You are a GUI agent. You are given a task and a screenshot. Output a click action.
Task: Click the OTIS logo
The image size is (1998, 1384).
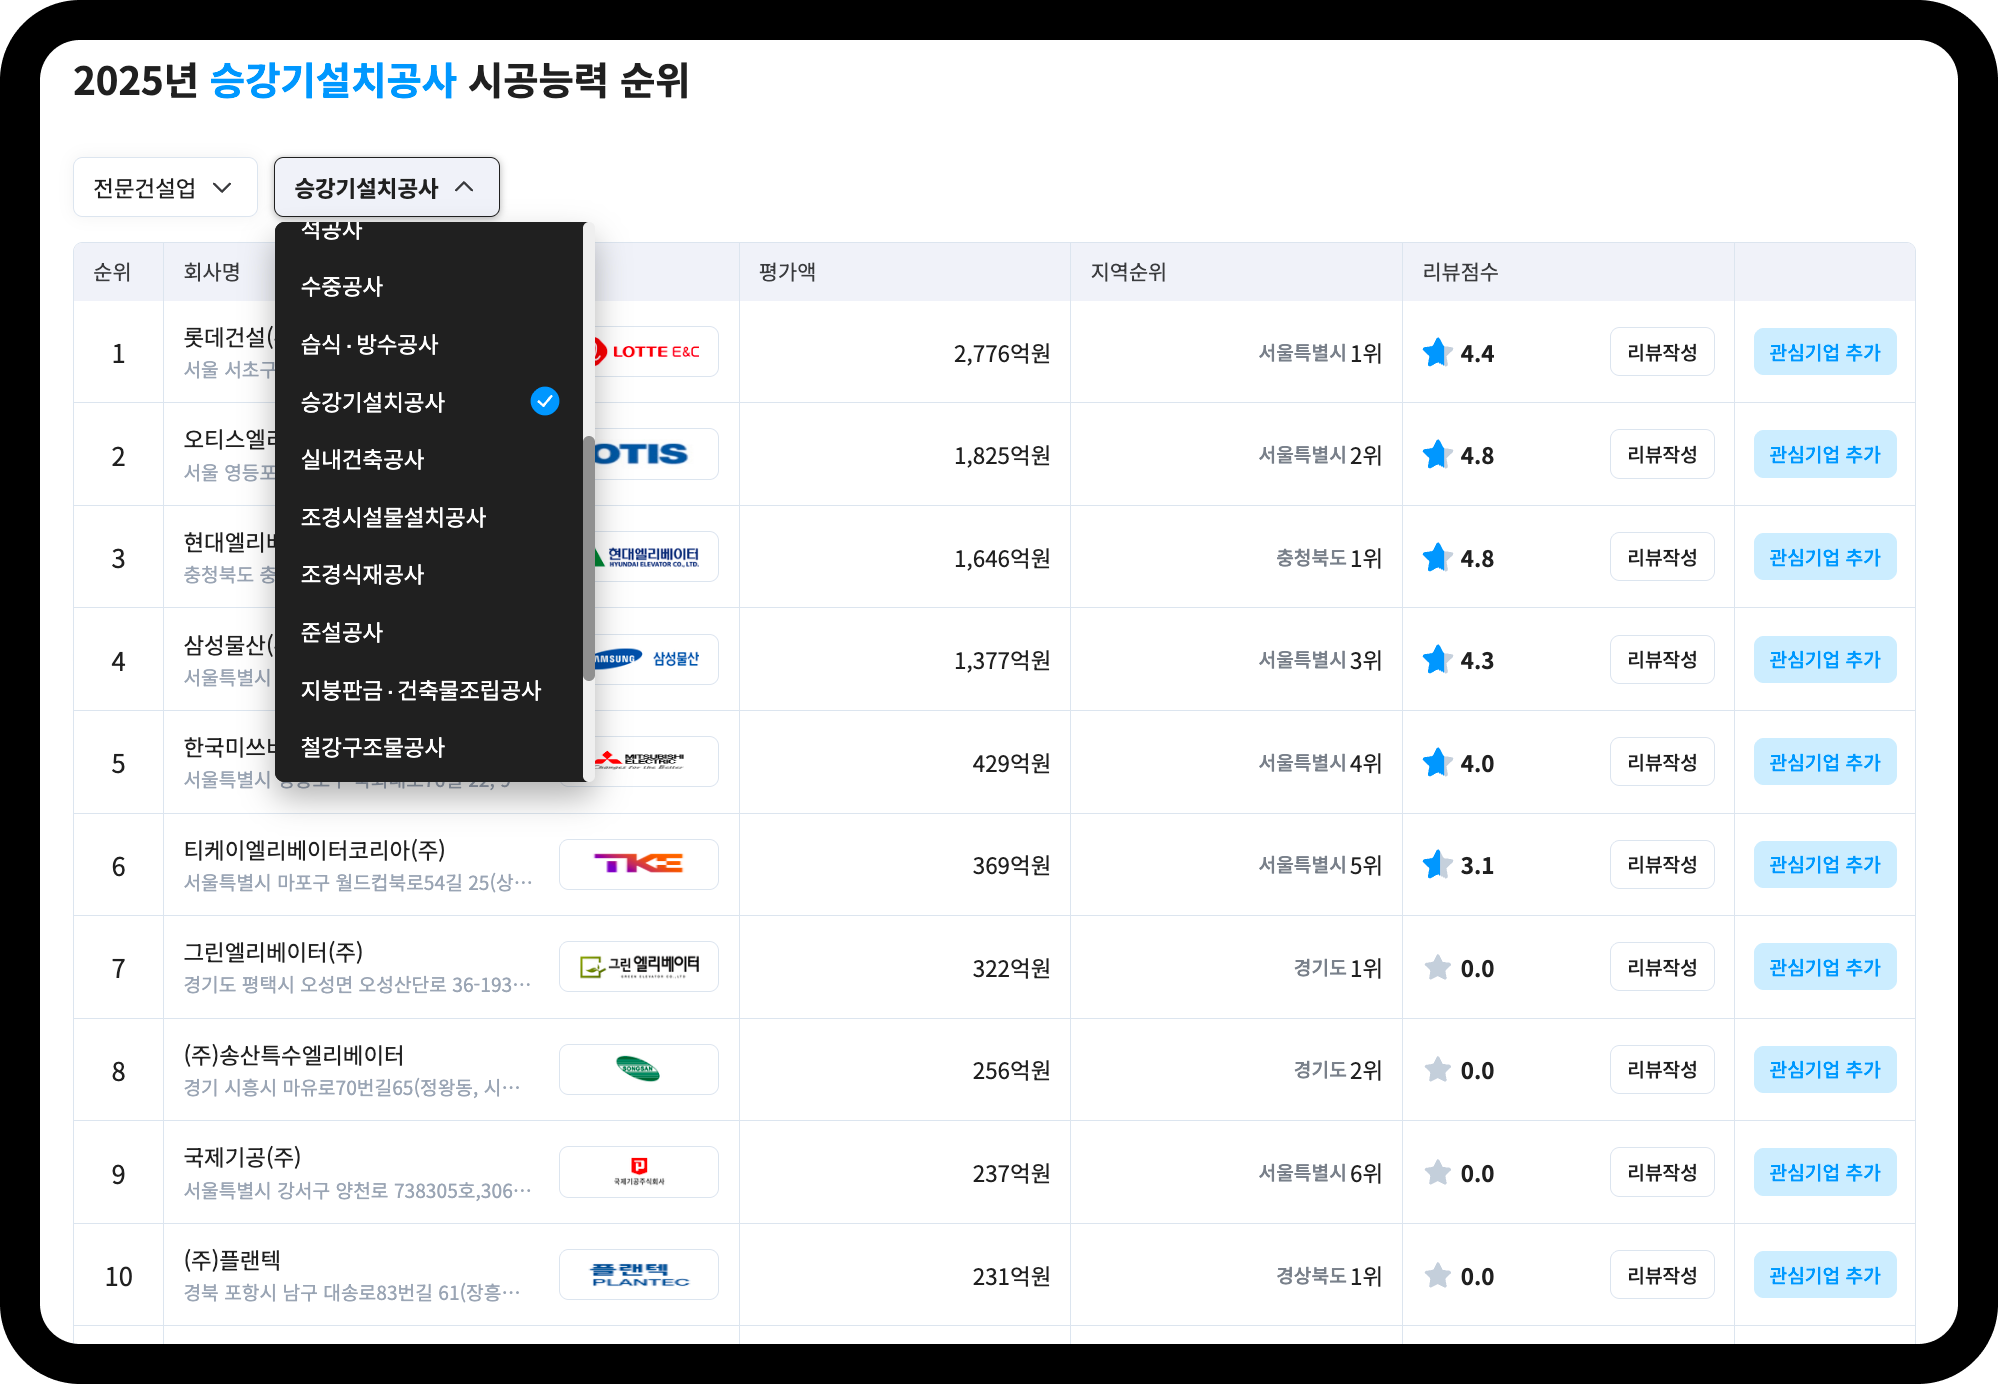[655, 454]
